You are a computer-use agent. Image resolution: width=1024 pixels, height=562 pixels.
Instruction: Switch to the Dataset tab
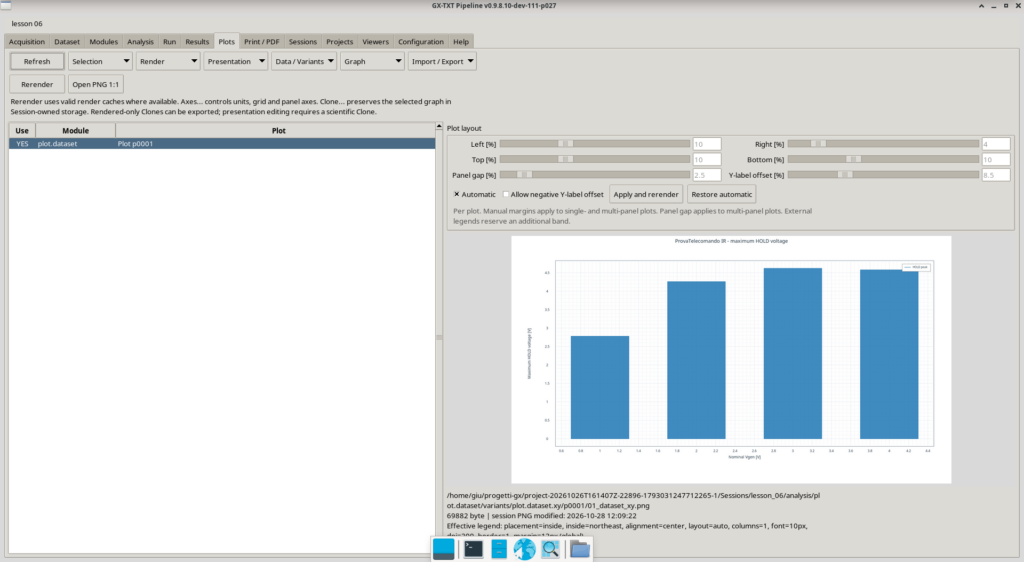click(x=67, y=42)
